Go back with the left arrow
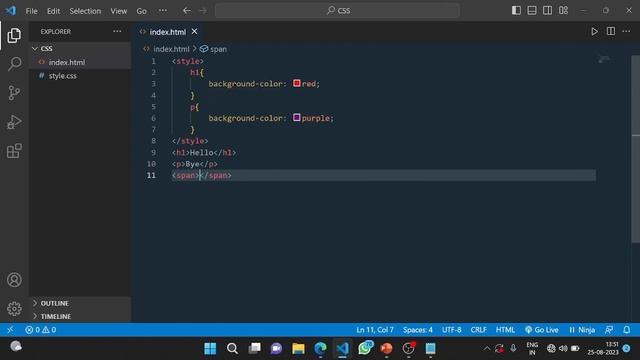 [x=187, y=11]
